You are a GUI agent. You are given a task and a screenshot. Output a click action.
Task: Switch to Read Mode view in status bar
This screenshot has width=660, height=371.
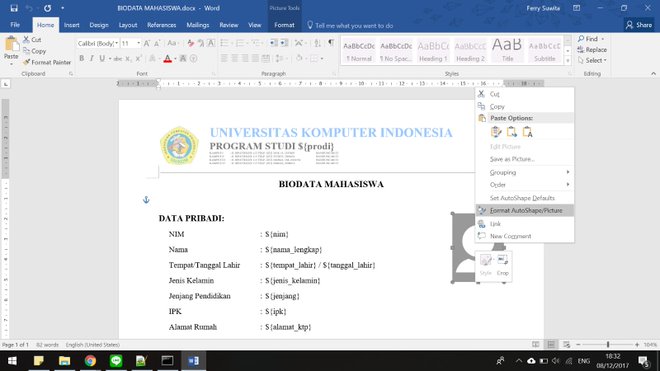coord(535,344)
